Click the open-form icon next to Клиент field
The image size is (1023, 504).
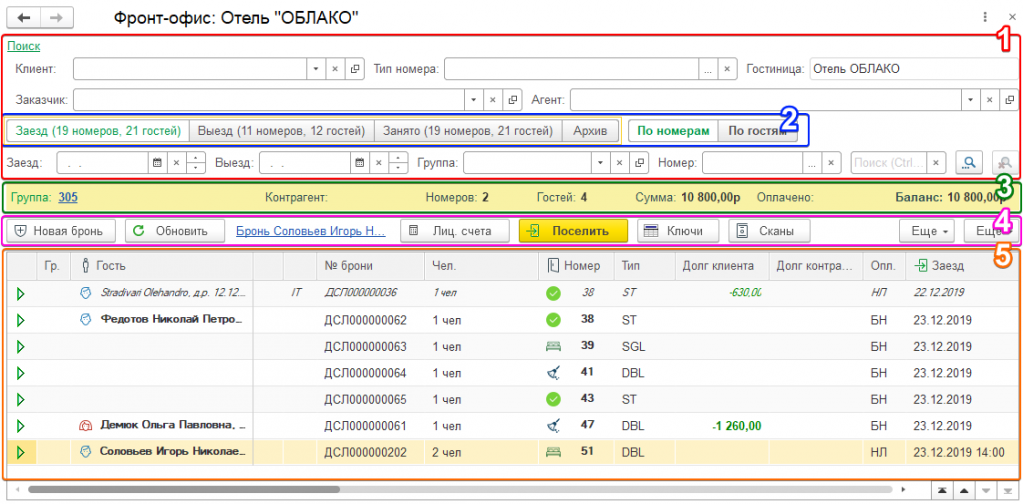pyautogui.click(x=354, y=69)
